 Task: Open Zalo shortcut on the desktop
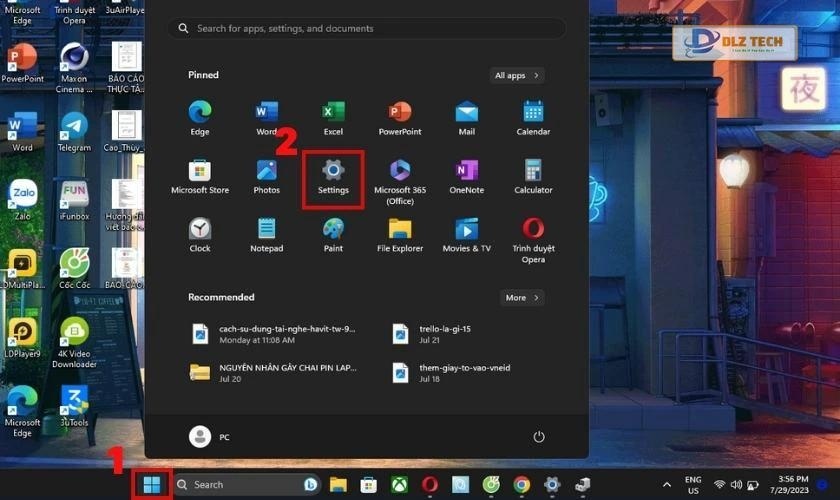(22, 200)
